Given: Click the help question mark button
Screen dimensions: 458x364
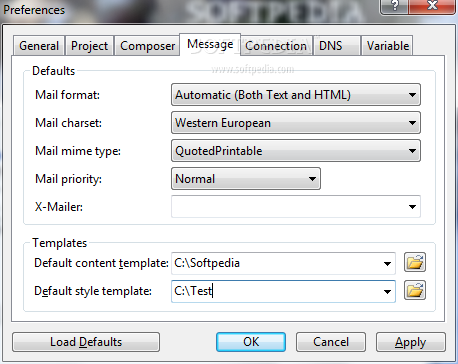Looking at the screenshot, I should coord(394,6).
